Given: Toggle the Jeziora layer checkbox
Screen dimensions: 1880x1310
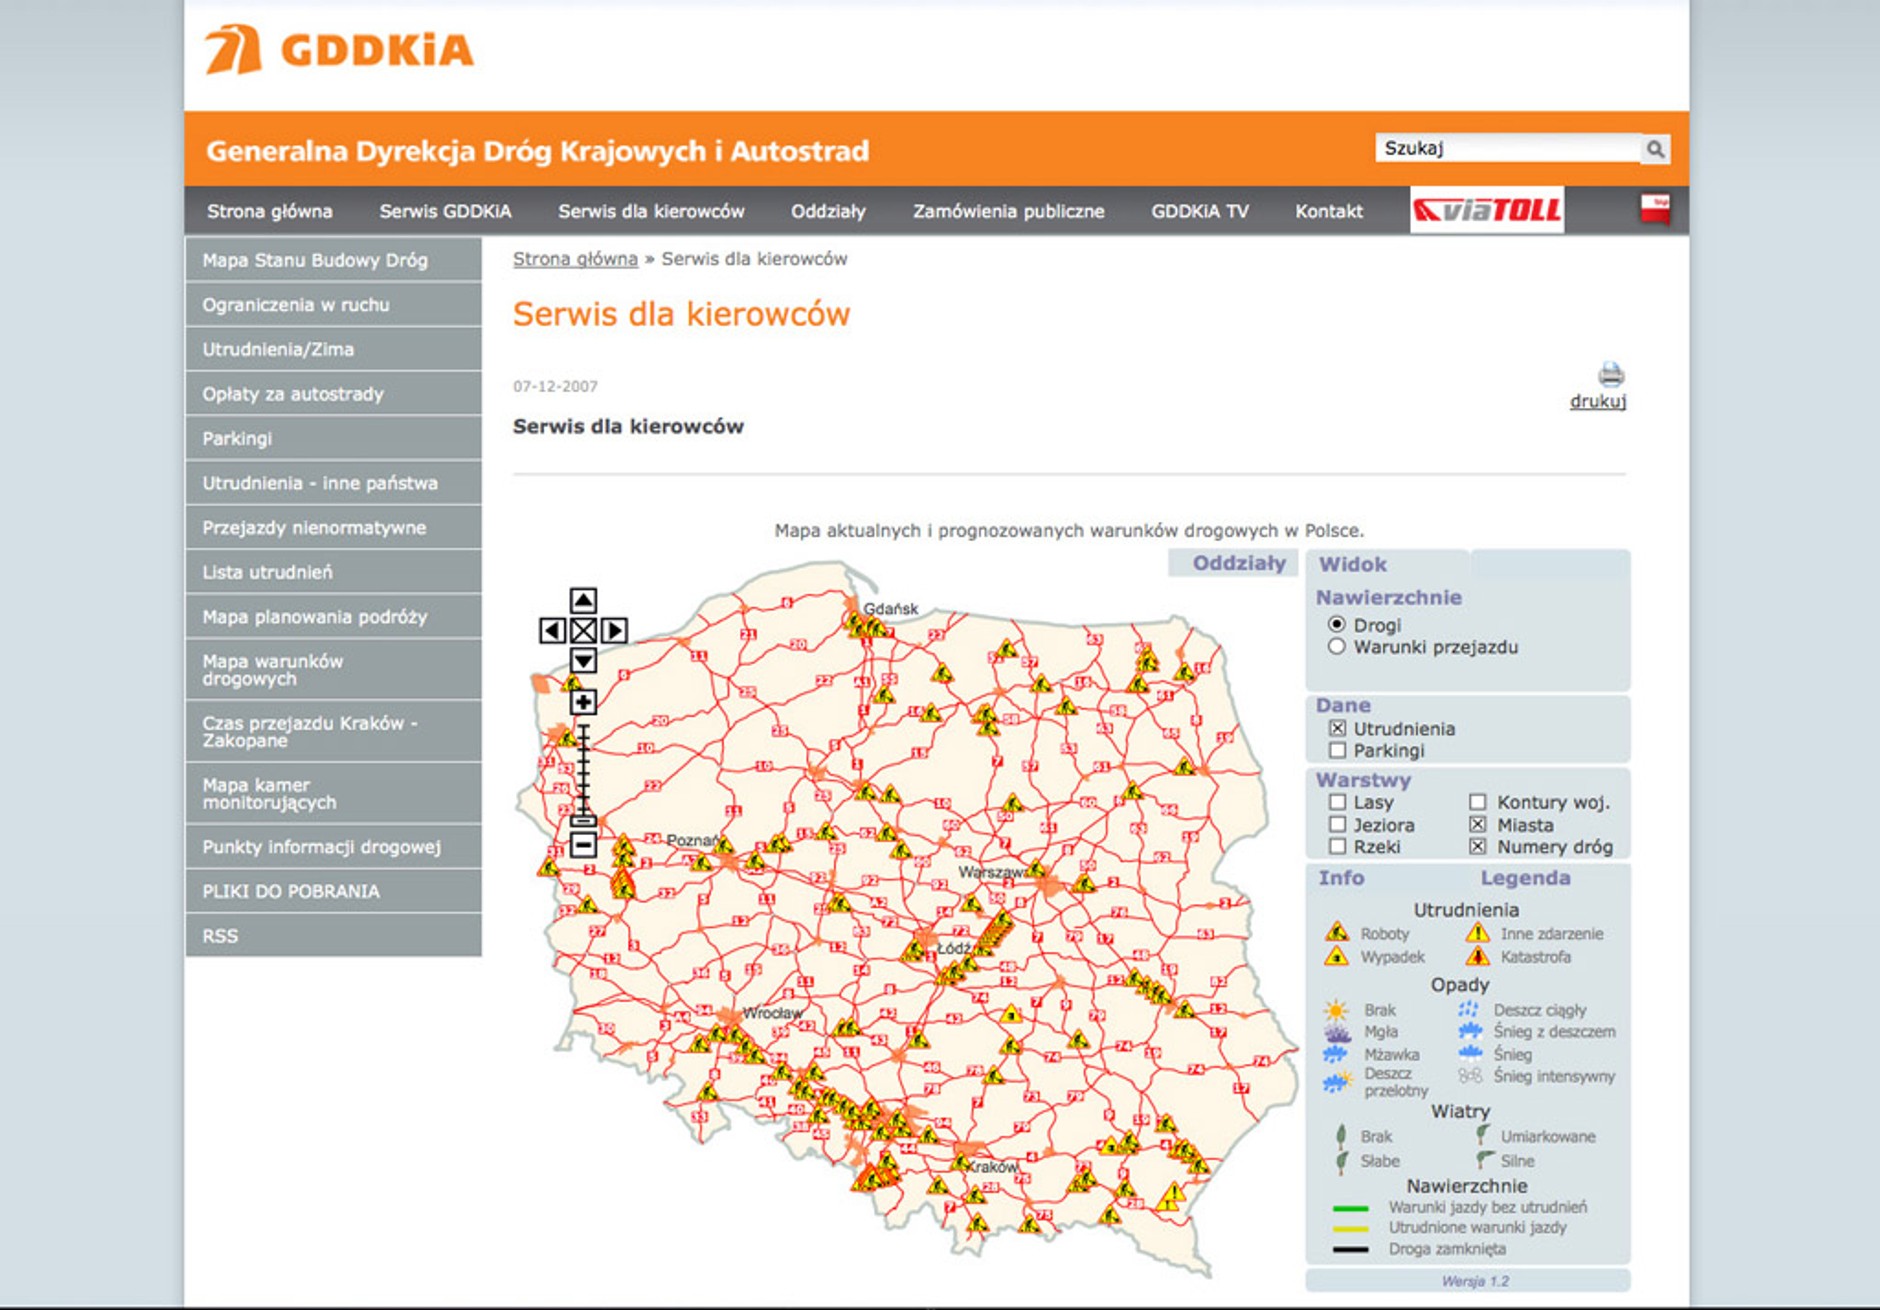Looking at the screenshot, I should [x=1337, y=824].
